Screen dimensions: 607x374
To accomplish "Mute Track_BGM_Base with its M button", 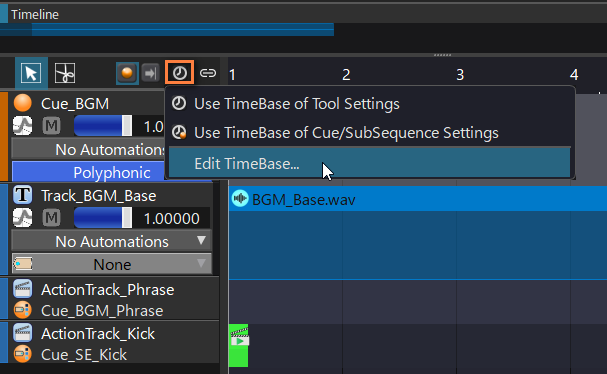I will click(51, 218).
